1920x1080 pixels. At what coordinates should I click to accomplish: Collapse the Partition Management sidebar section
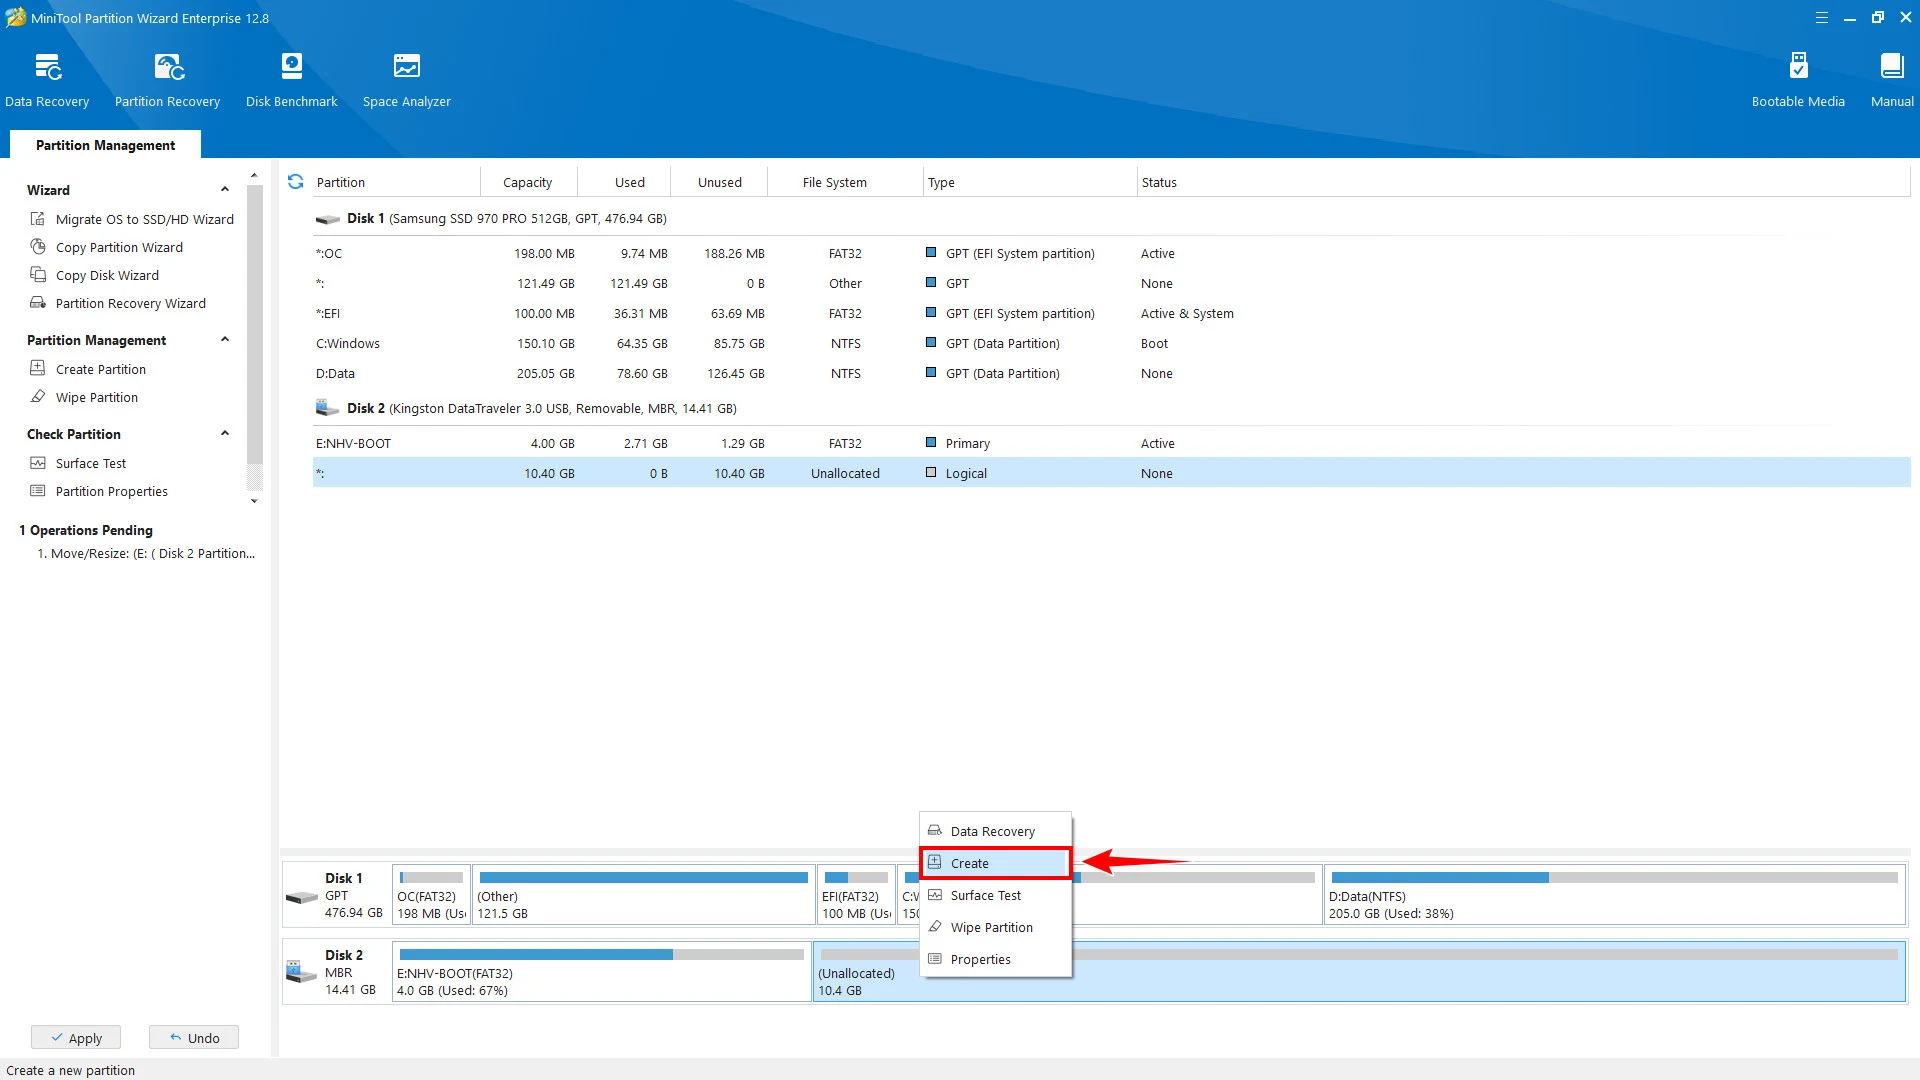225,340
